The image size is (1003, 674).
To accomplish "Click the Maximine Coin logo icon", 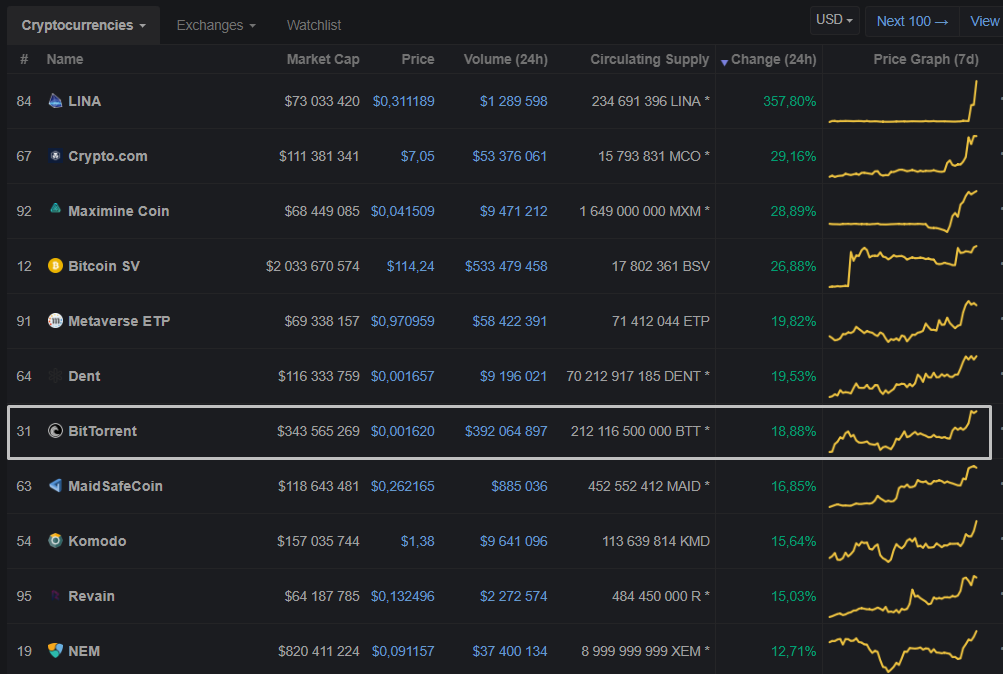I will click(56, 211).
